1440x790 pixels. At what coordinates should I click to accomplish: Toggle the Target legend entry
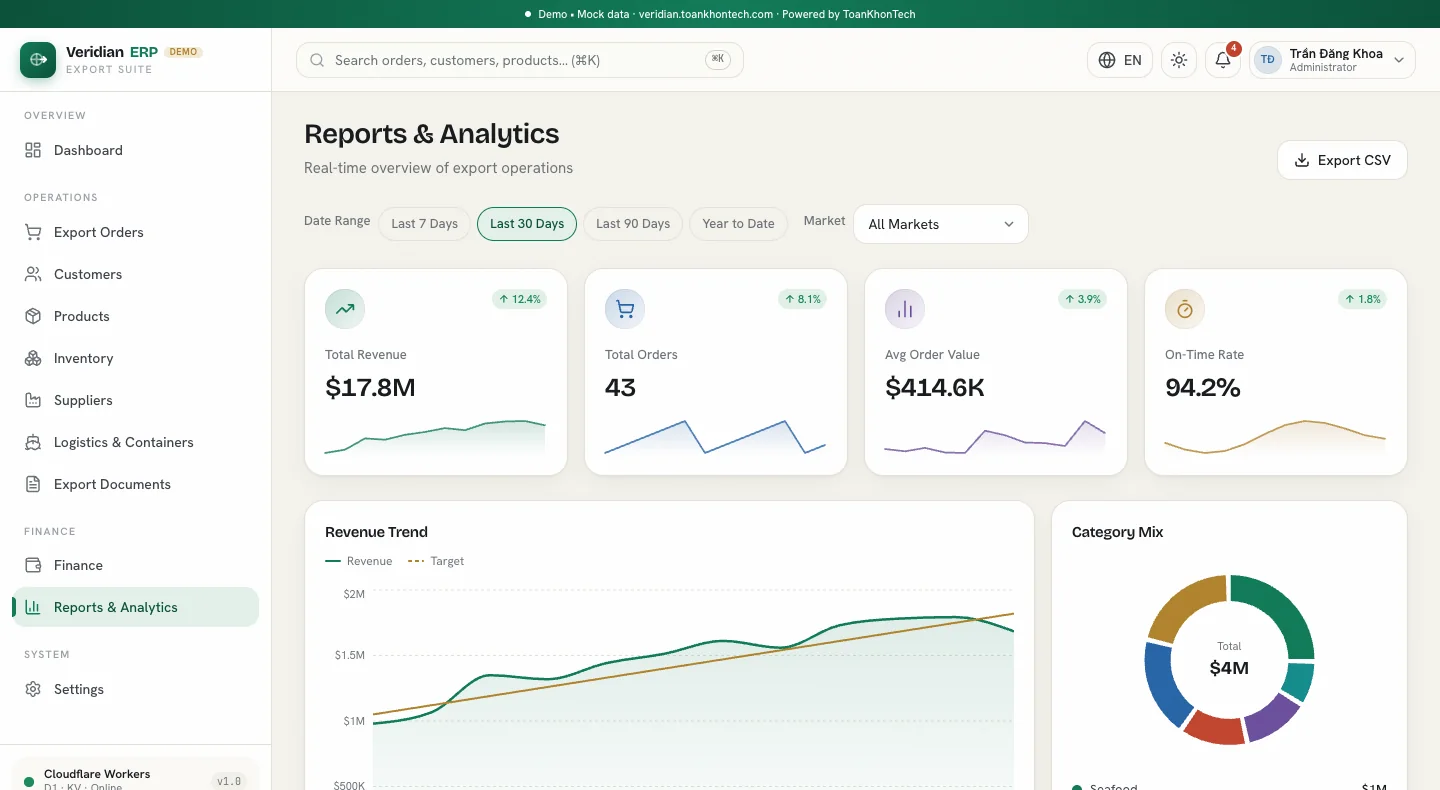(x=436, y=561)
